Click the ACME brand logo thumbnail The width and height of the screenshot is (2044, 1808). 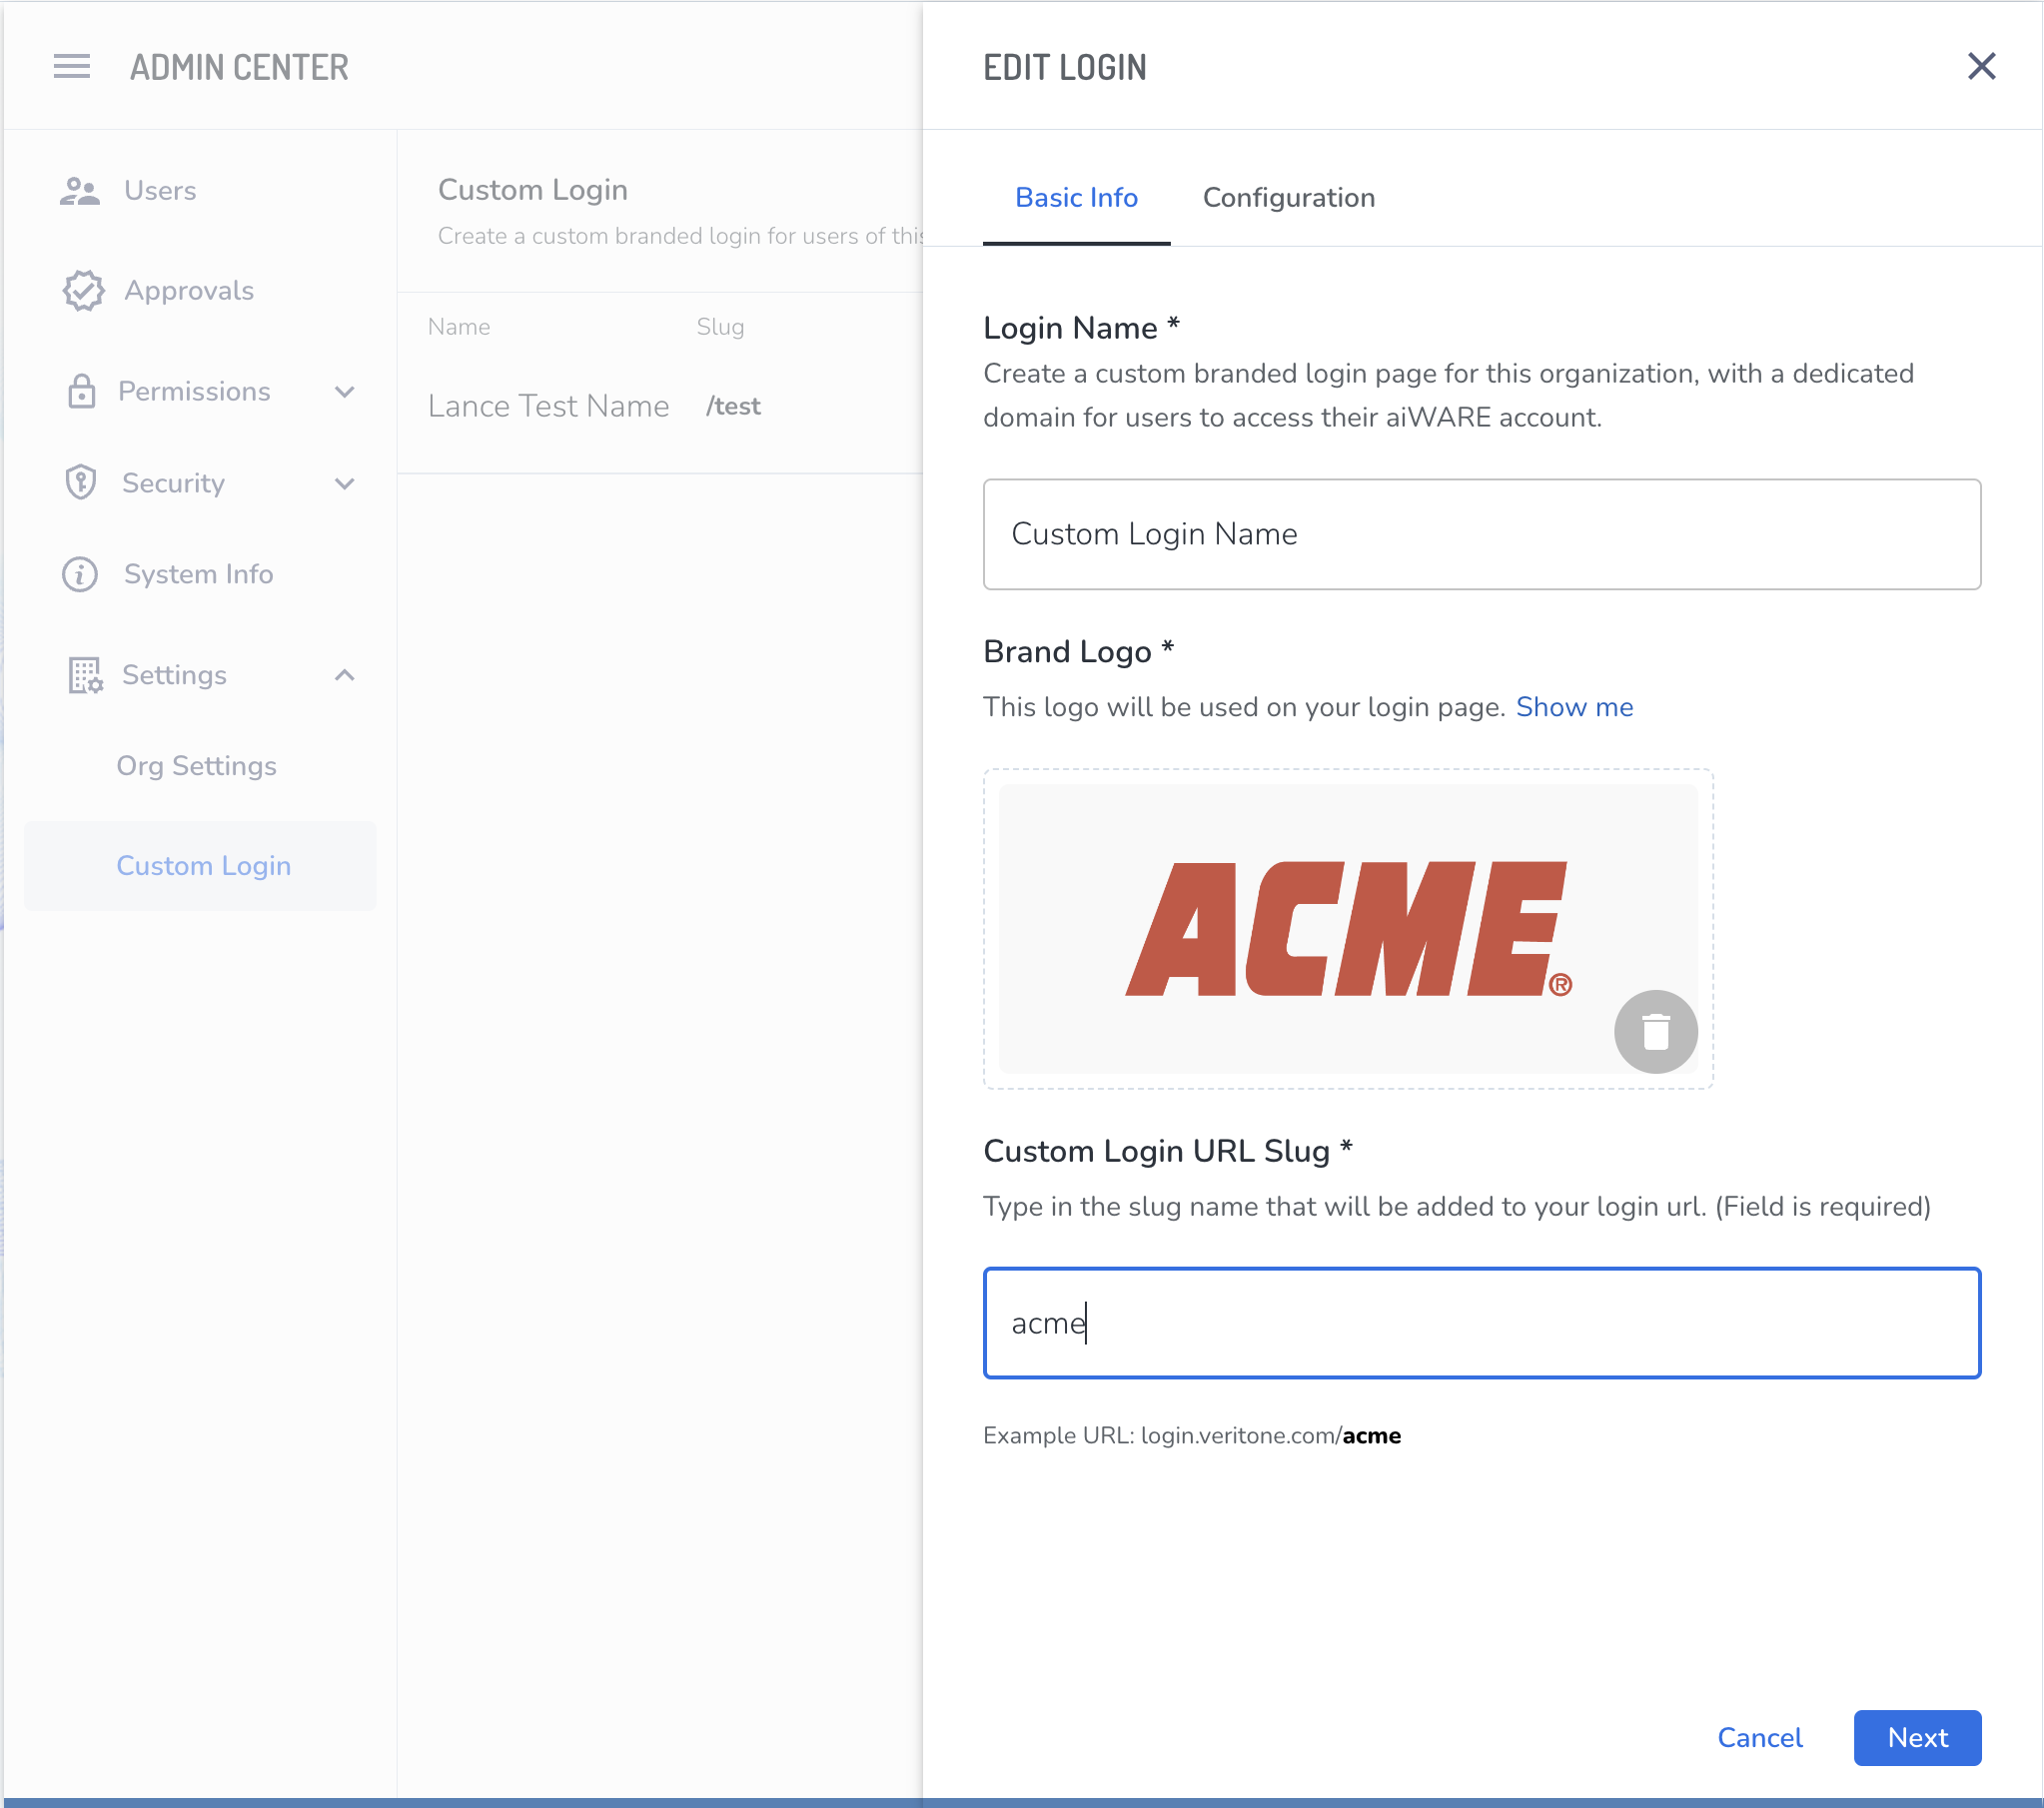pyautogui.click(x=1346, y=928)
